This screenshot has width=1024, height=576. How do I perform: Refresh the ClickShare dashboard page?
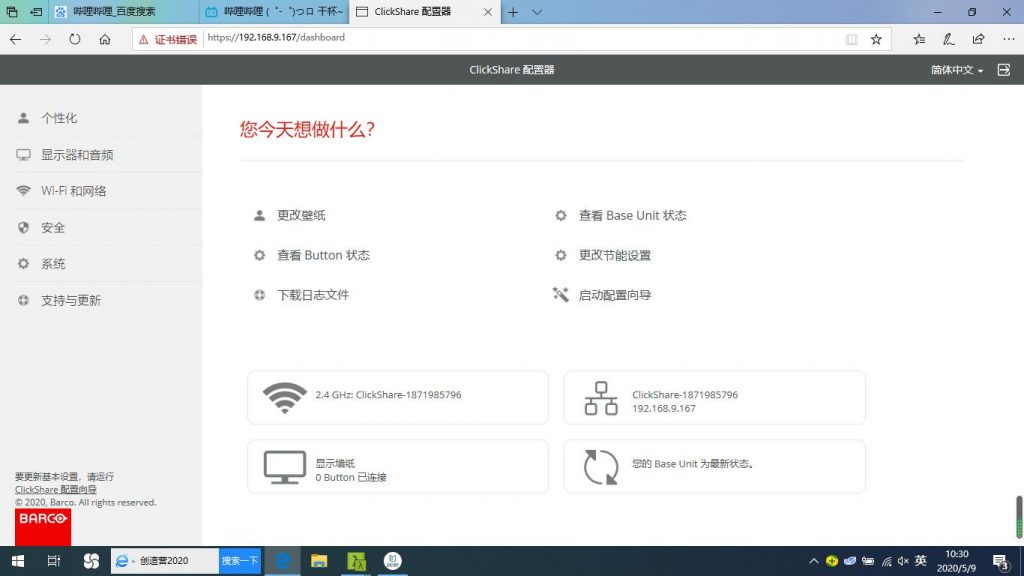pyautogui.click(x=75, y=39)
